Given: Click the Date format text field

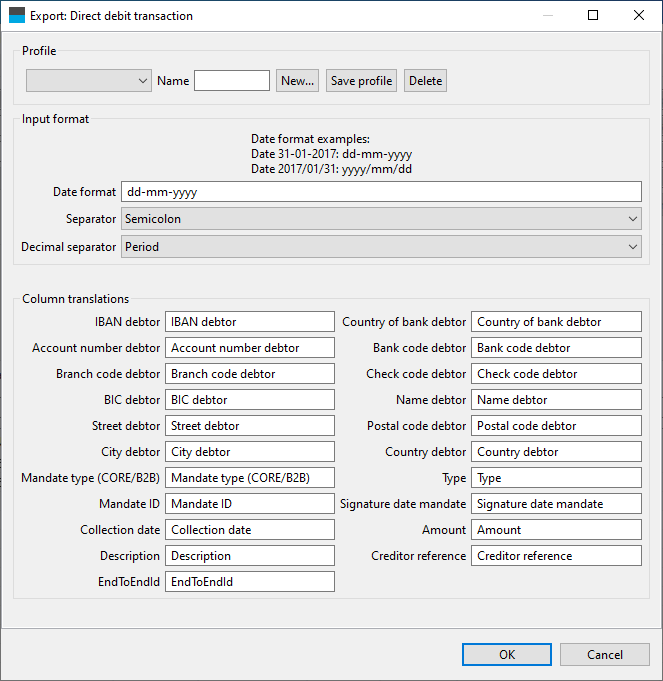Looking at the screenshot, I should point(381,192).
